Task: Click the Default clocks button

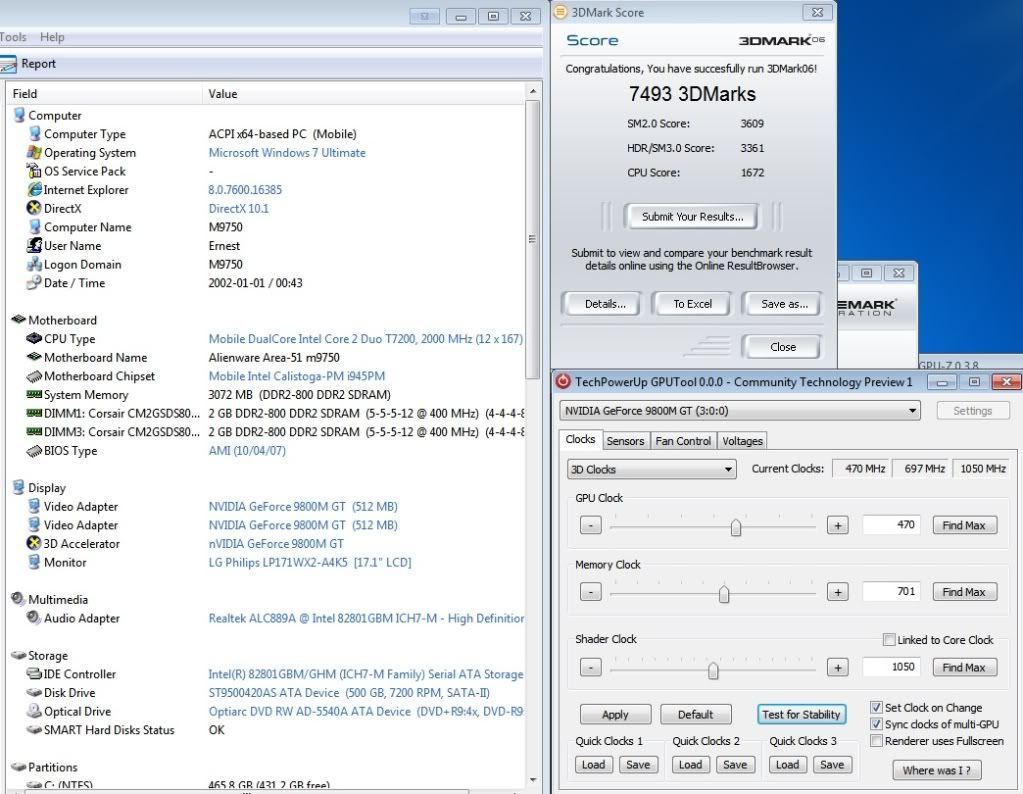Action: click(695, 714)
